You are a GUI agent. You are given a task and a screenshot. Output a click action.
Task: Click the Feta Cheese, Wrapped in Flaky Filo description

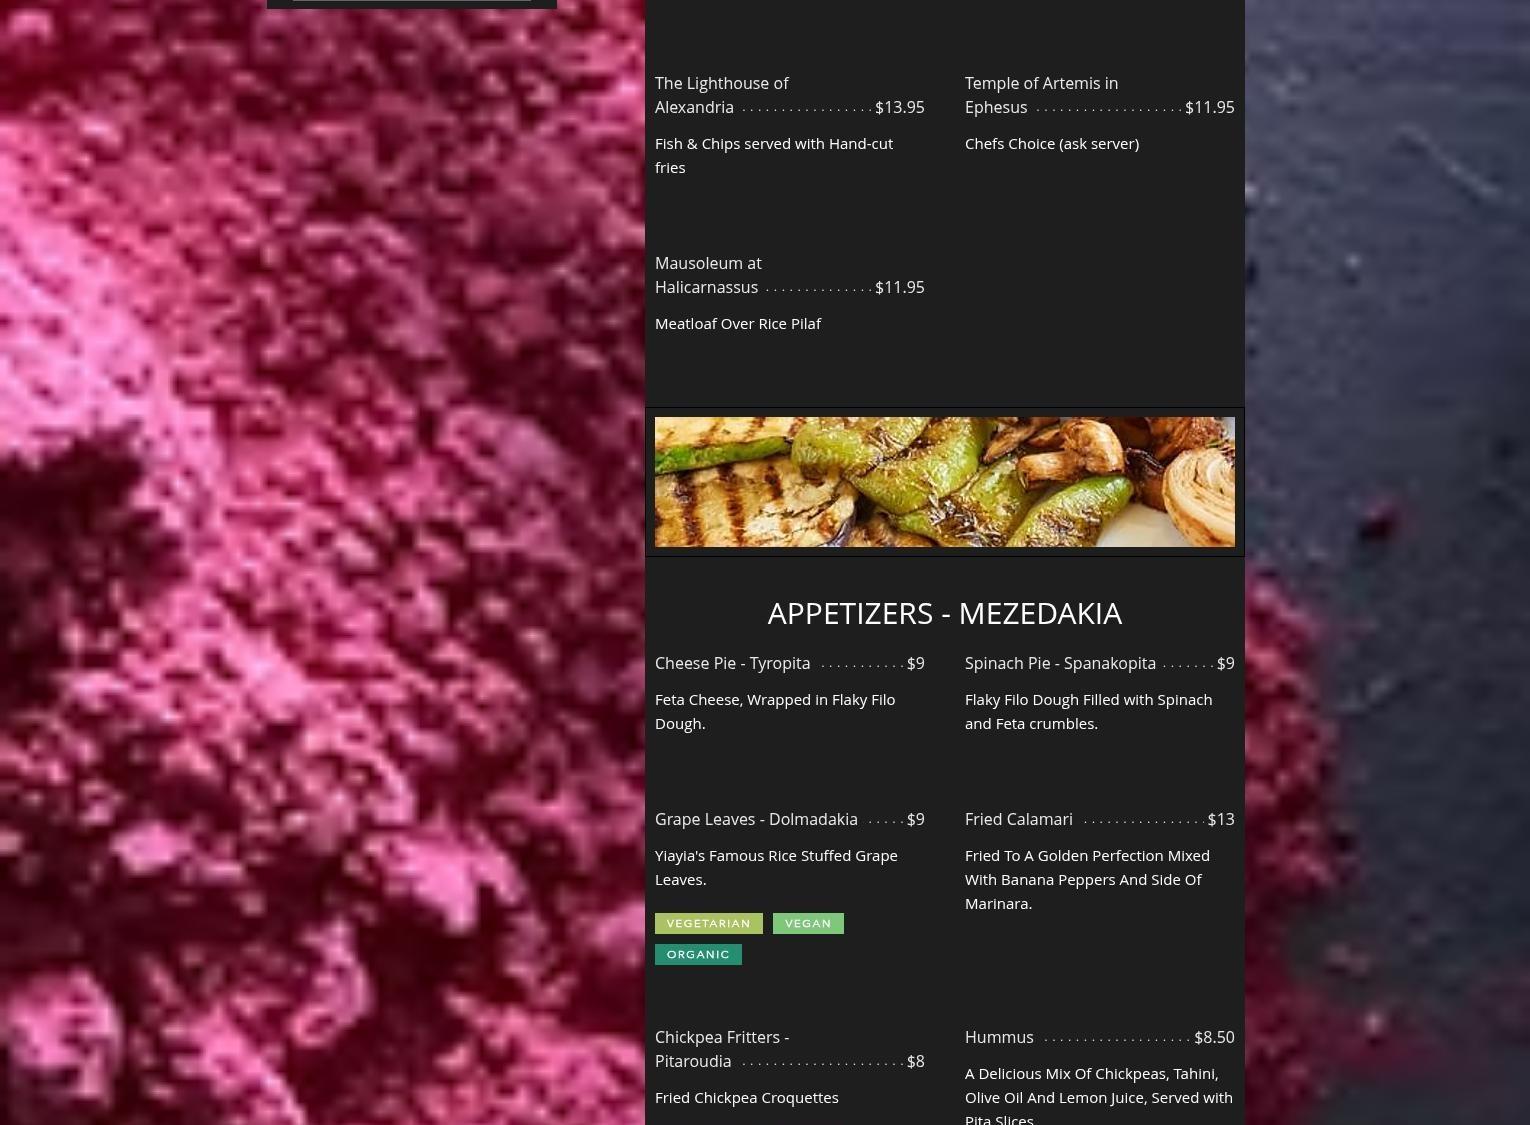(775, 711)
